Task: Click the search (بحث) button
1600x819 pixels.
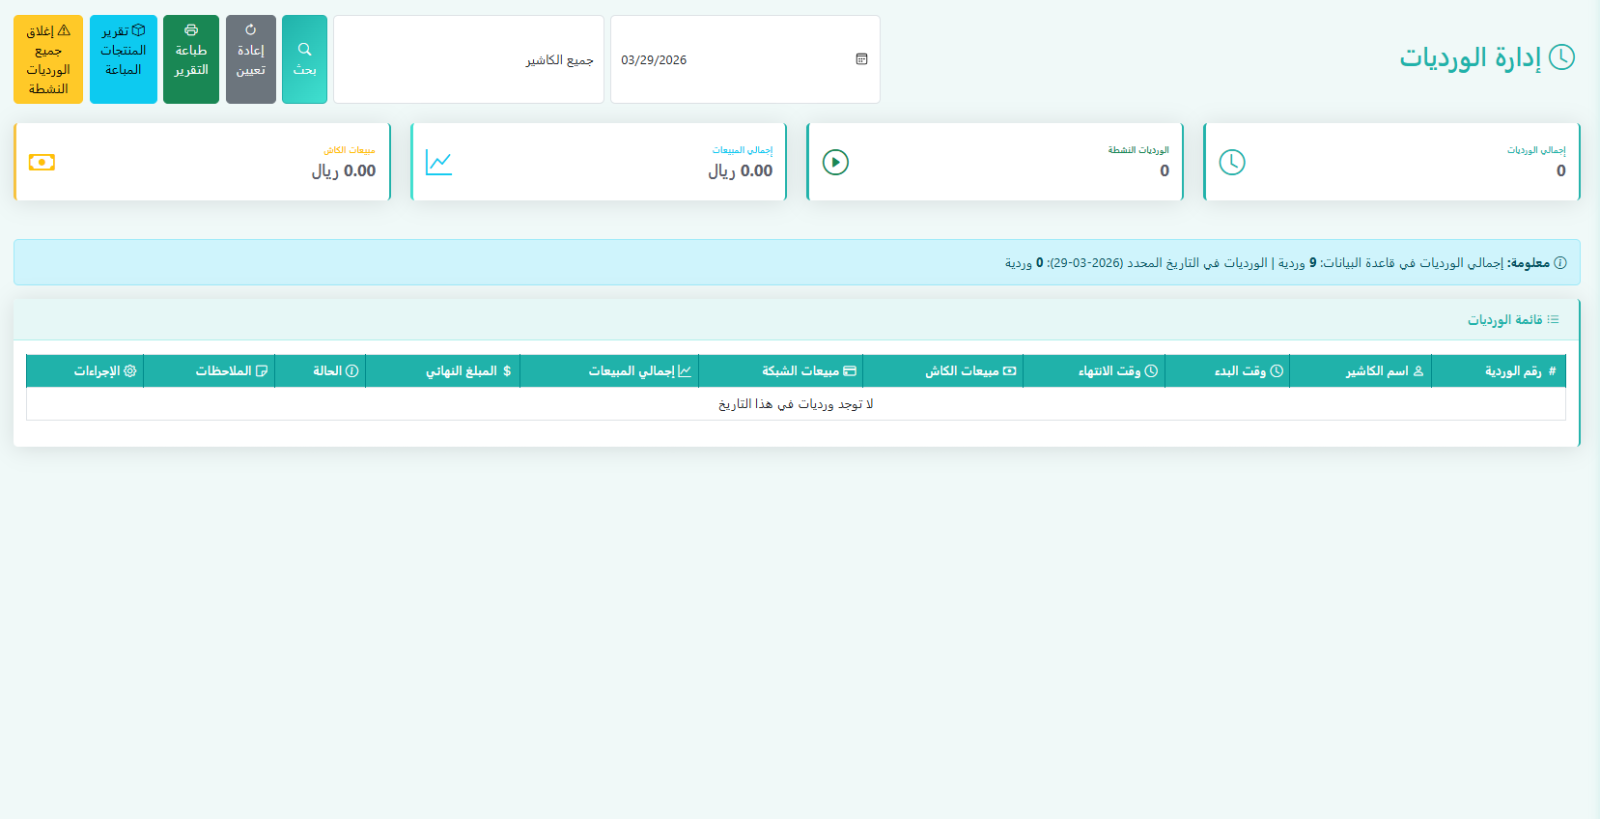Action: (x=304, y=60)
